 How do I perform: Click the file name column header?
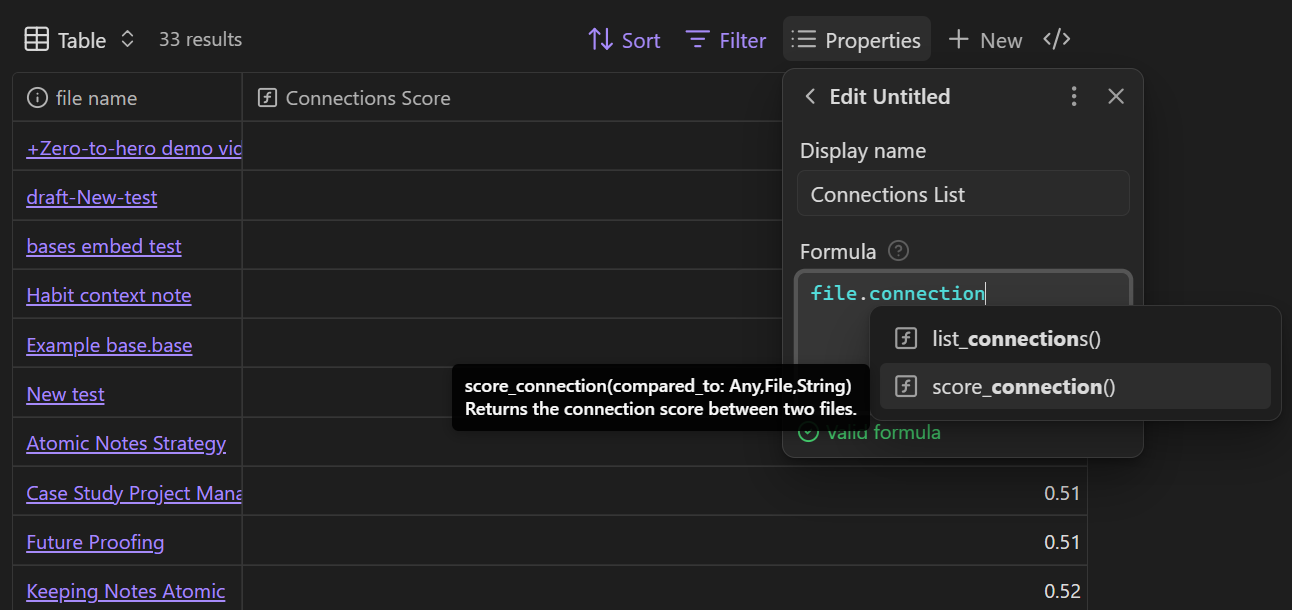(96, 98)
